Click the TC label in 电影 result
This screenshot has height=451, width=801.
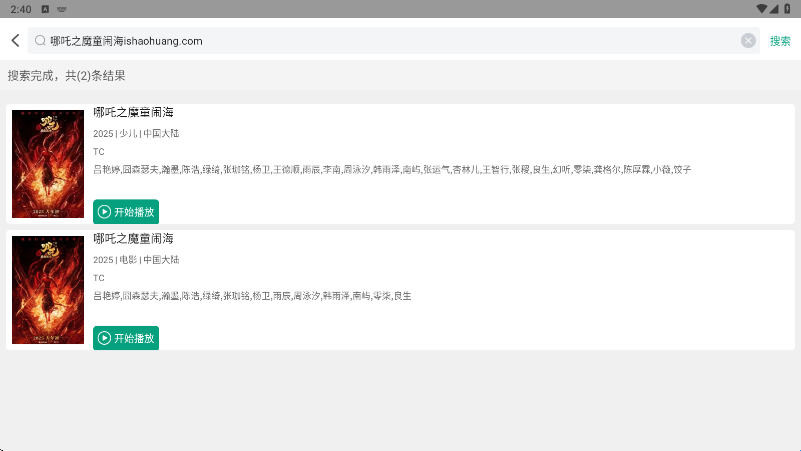click(99, 278)
